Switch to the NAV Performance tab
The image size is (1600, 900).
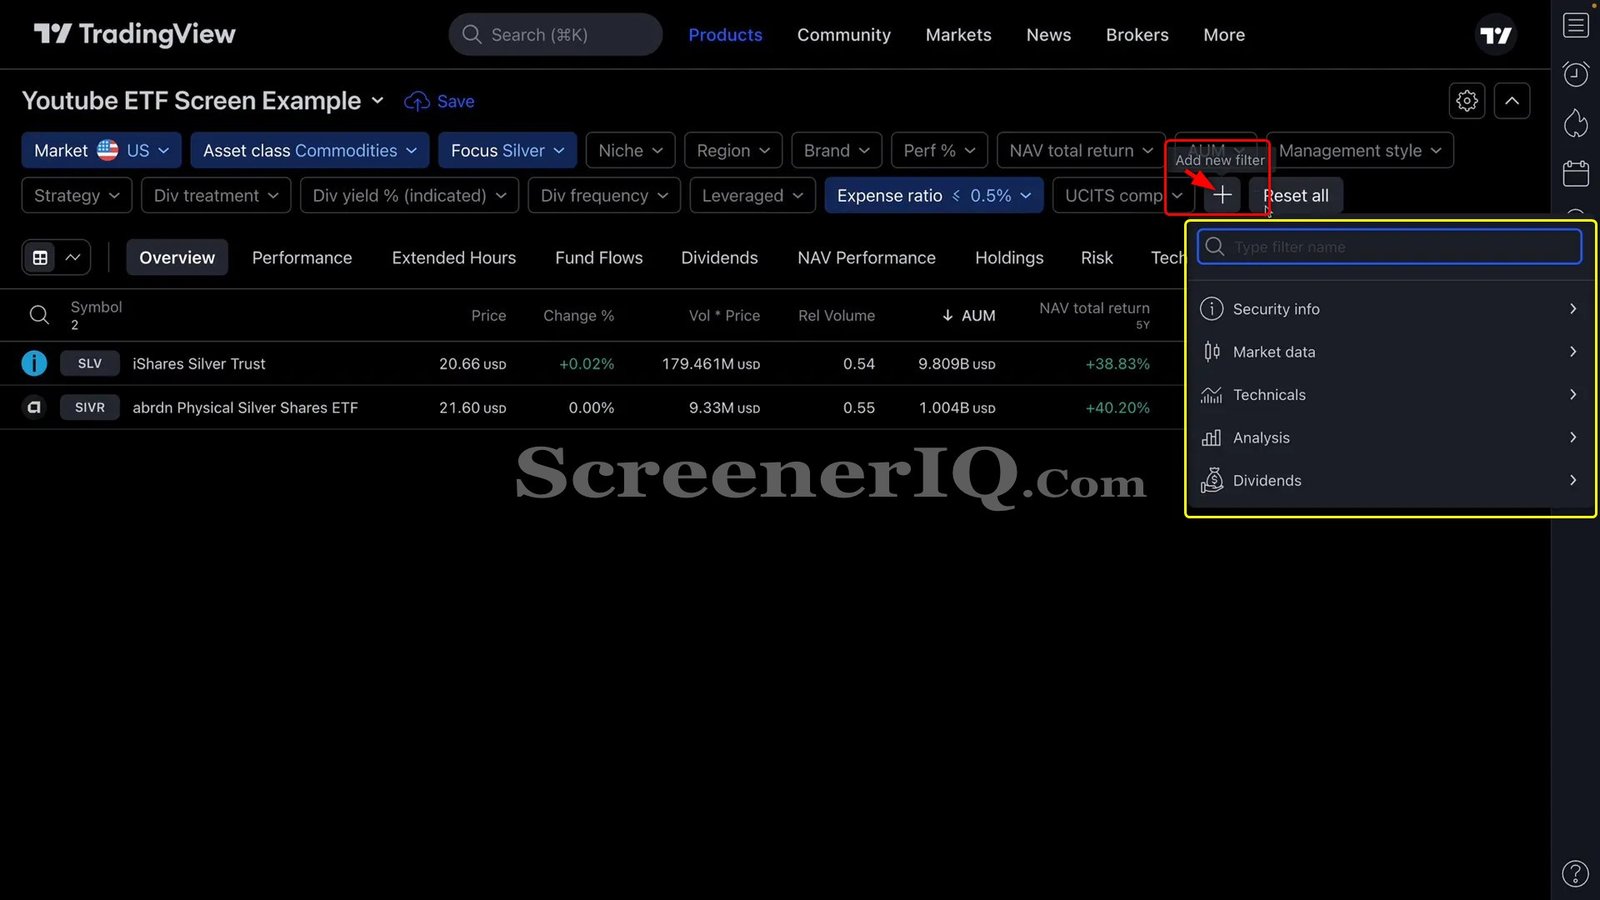[866, 257]
